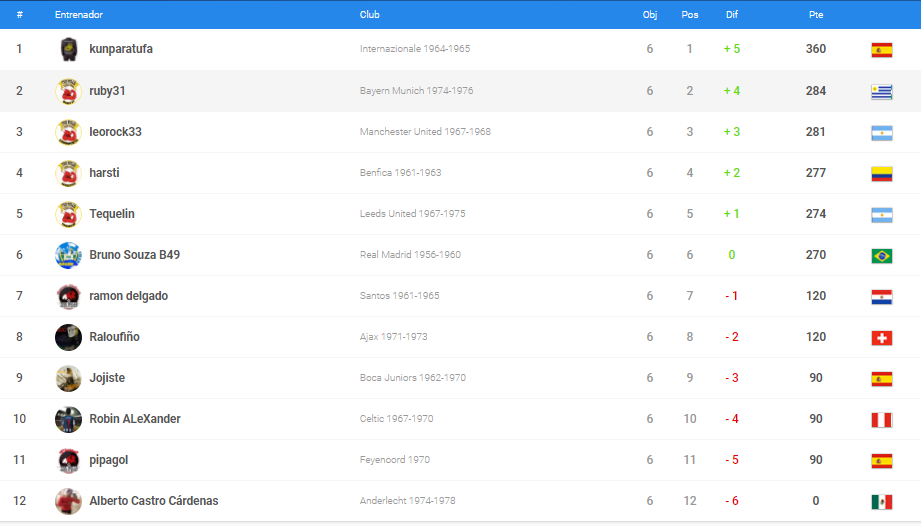
Task: Click the Club column header
Action: (369, 15)
